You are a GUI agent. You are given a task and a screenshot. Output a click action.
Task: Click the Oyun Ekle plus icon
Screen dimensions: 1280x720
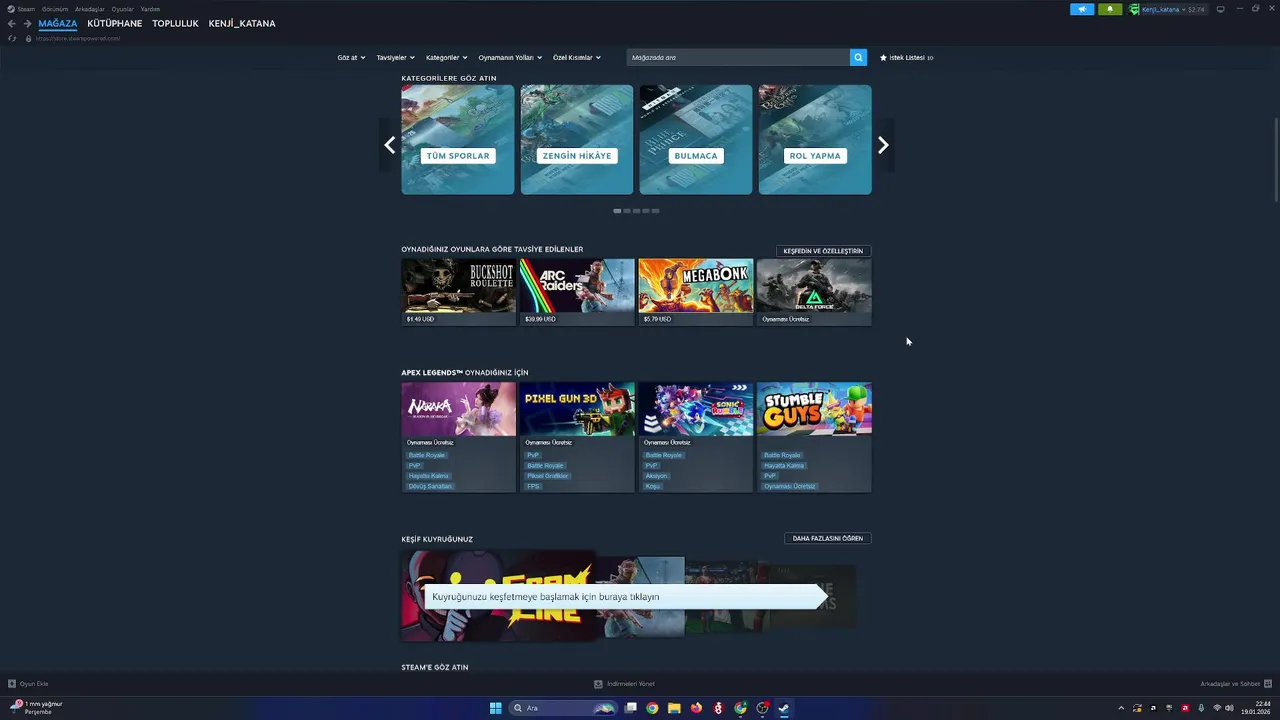coord(12,684)
